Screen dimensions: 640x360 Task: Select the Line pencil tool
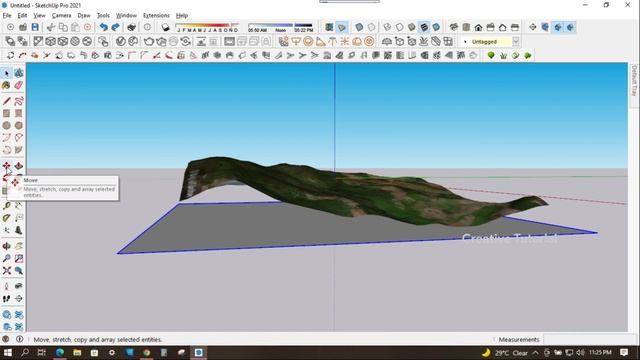point(7,101)
